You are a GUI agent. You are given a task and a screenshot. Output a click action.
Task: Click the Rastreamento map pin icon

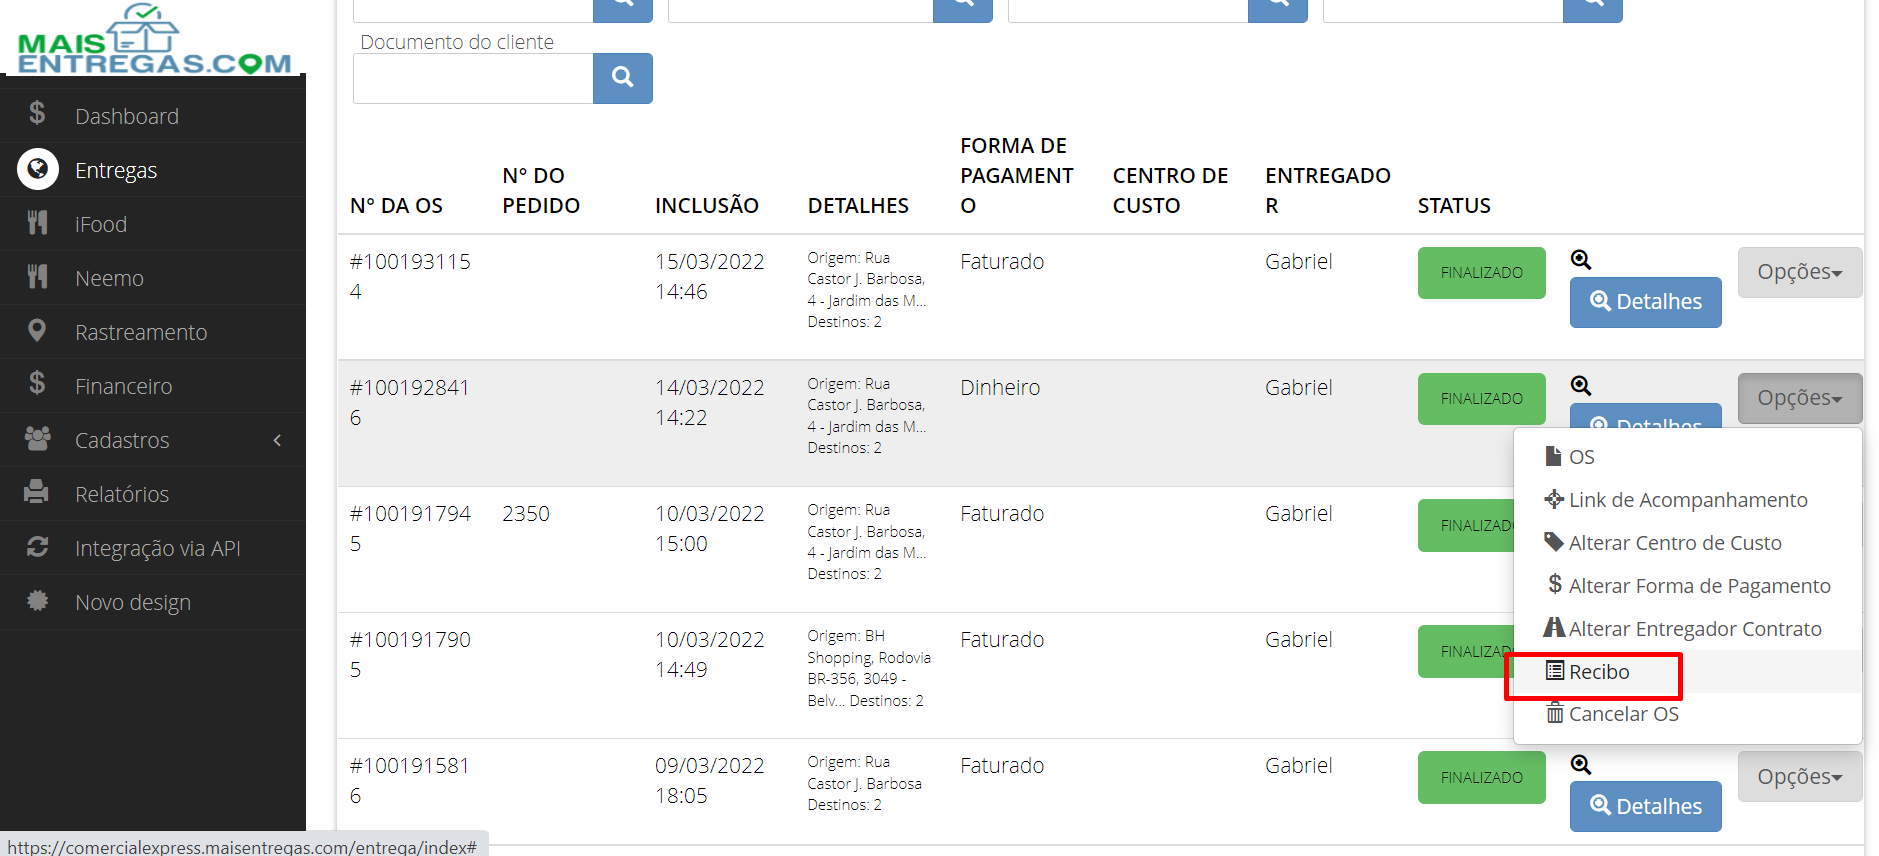tap(37, 330)
